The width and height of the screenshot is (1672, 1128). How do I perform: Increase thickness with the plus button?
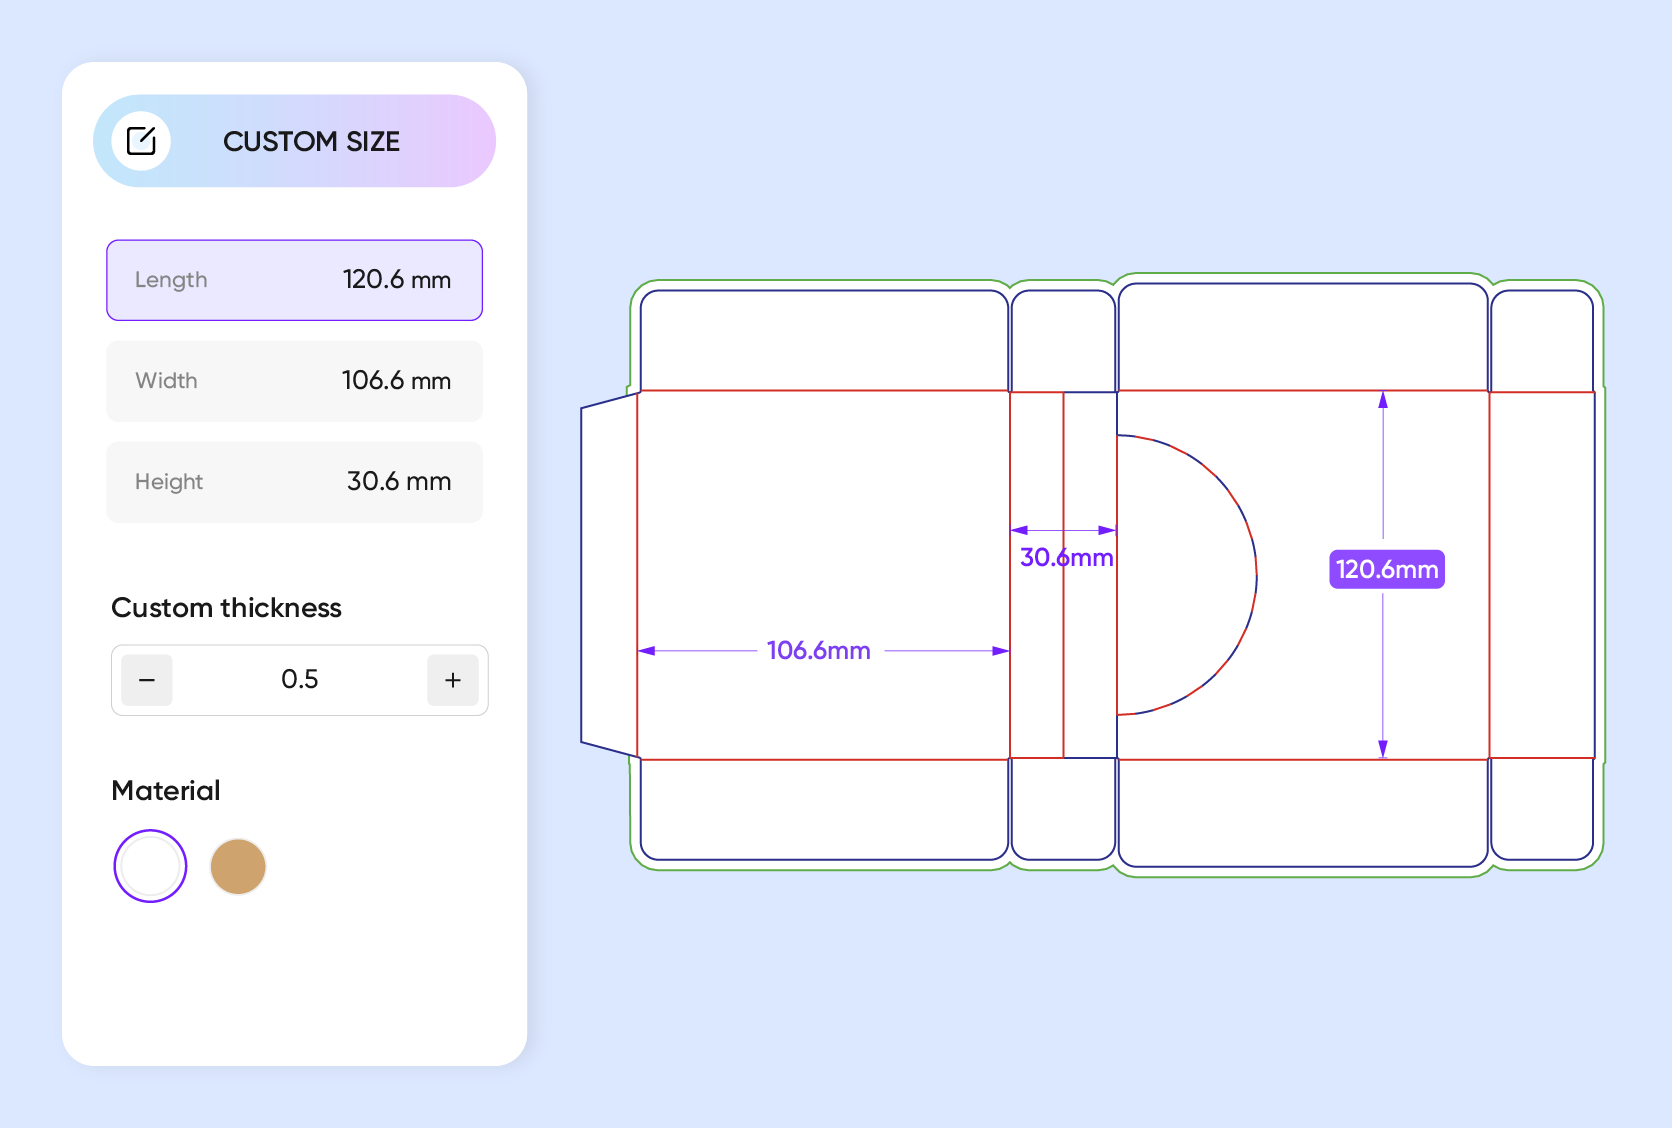452,680
